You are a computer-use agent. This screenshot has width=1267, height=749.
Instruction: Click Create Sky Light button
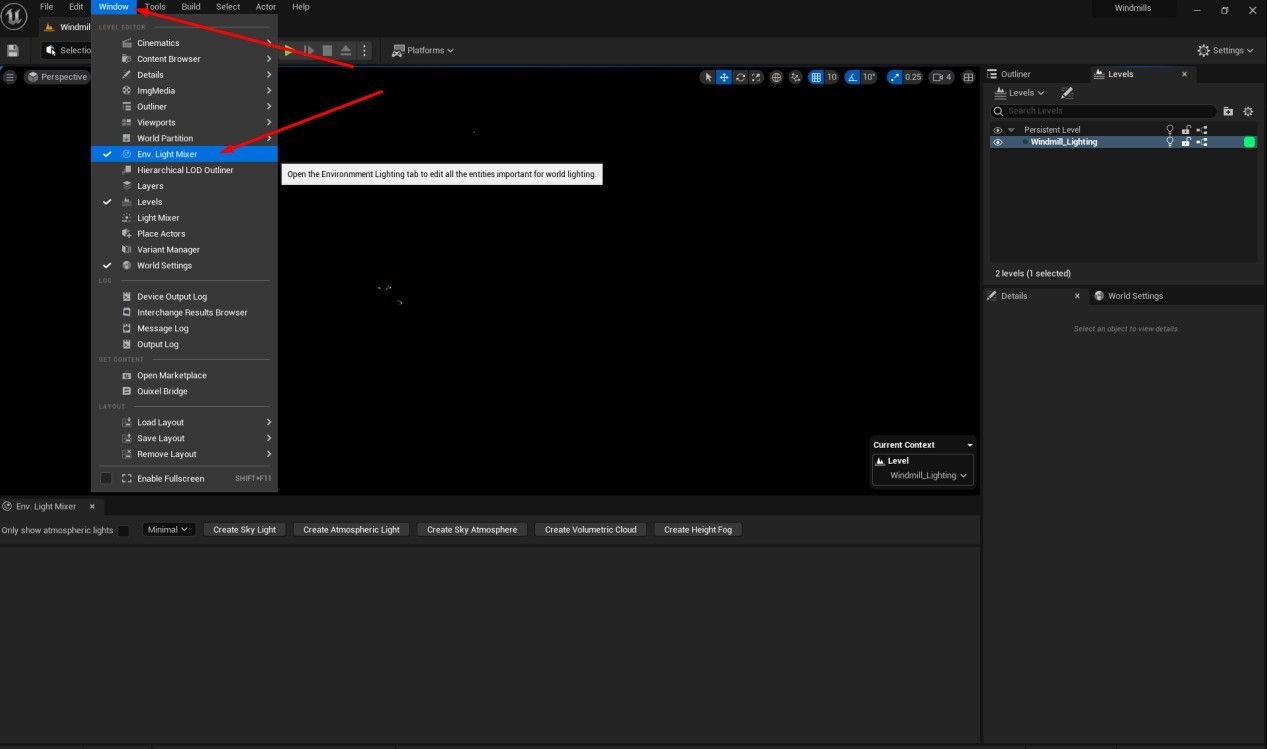(x=245, y=529)
